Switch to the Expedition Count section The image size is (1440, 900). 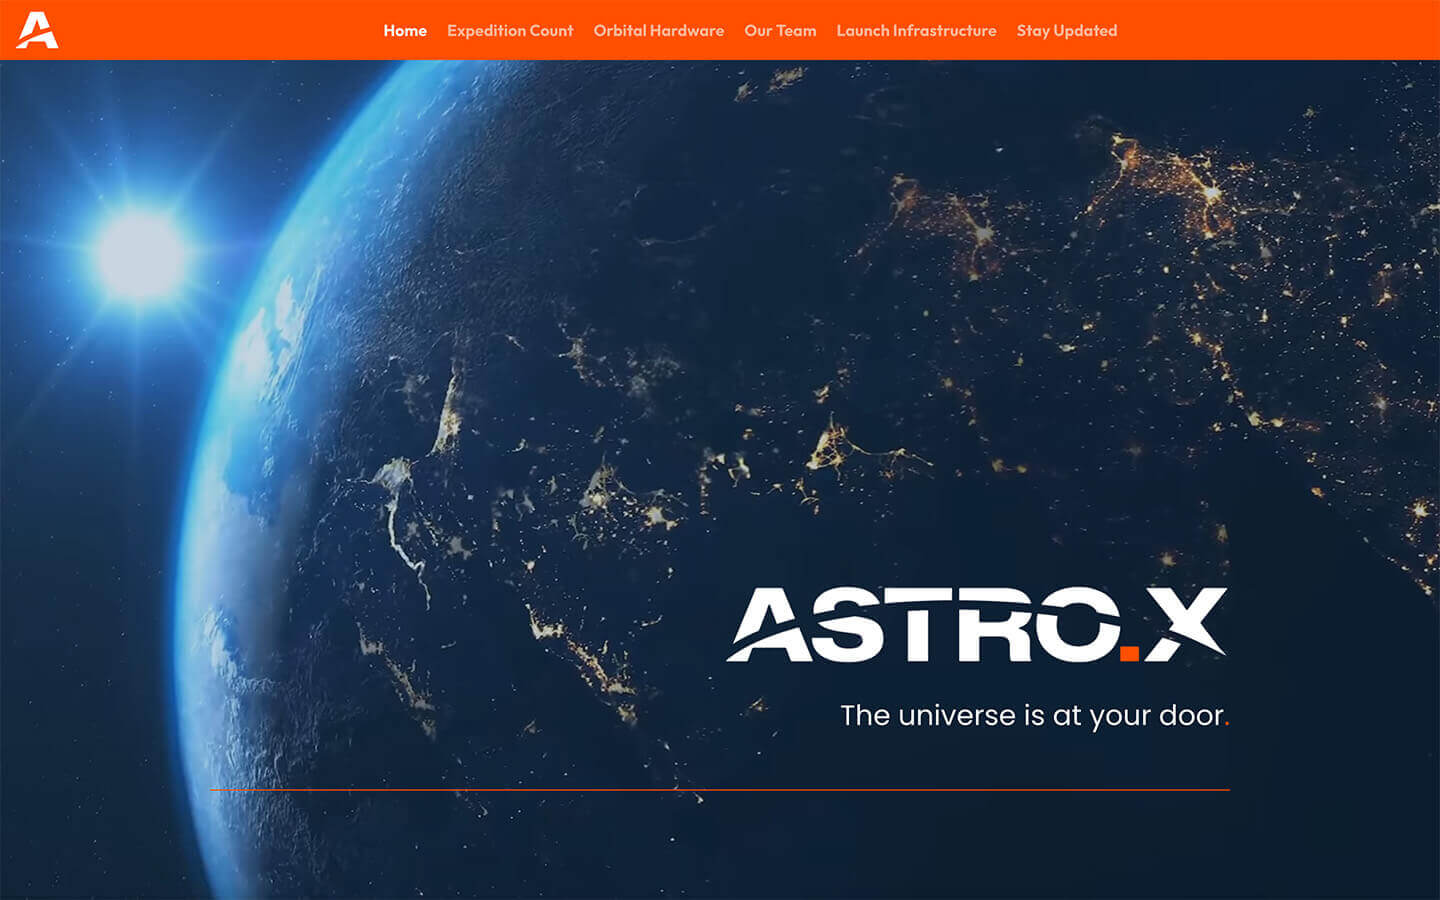(x=510, y=30)
